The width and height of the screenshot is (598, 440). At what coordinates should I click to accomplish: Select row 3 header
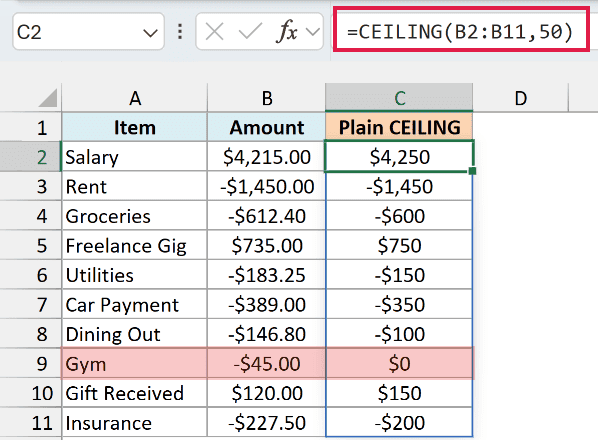(31, 186)
